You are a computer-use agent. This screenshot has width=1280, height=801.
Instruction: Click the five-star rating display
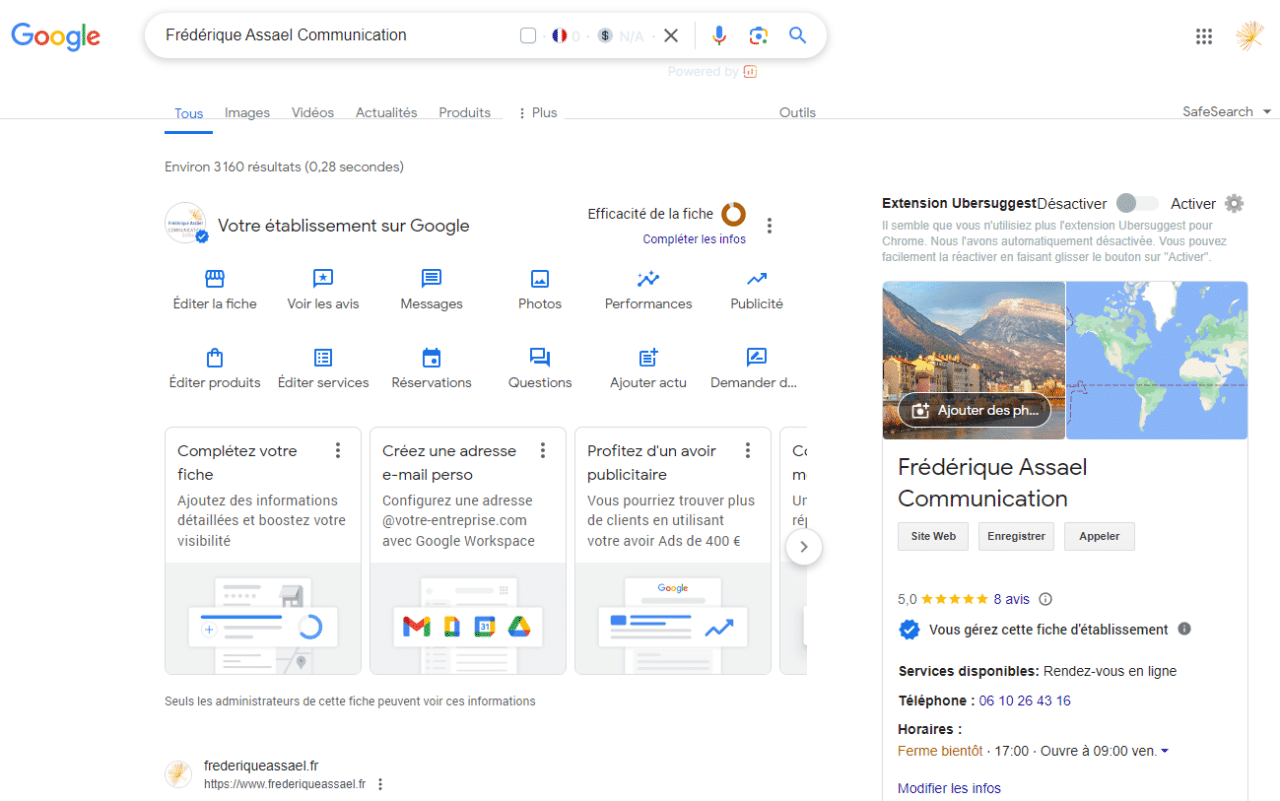[x=954, y=599]
